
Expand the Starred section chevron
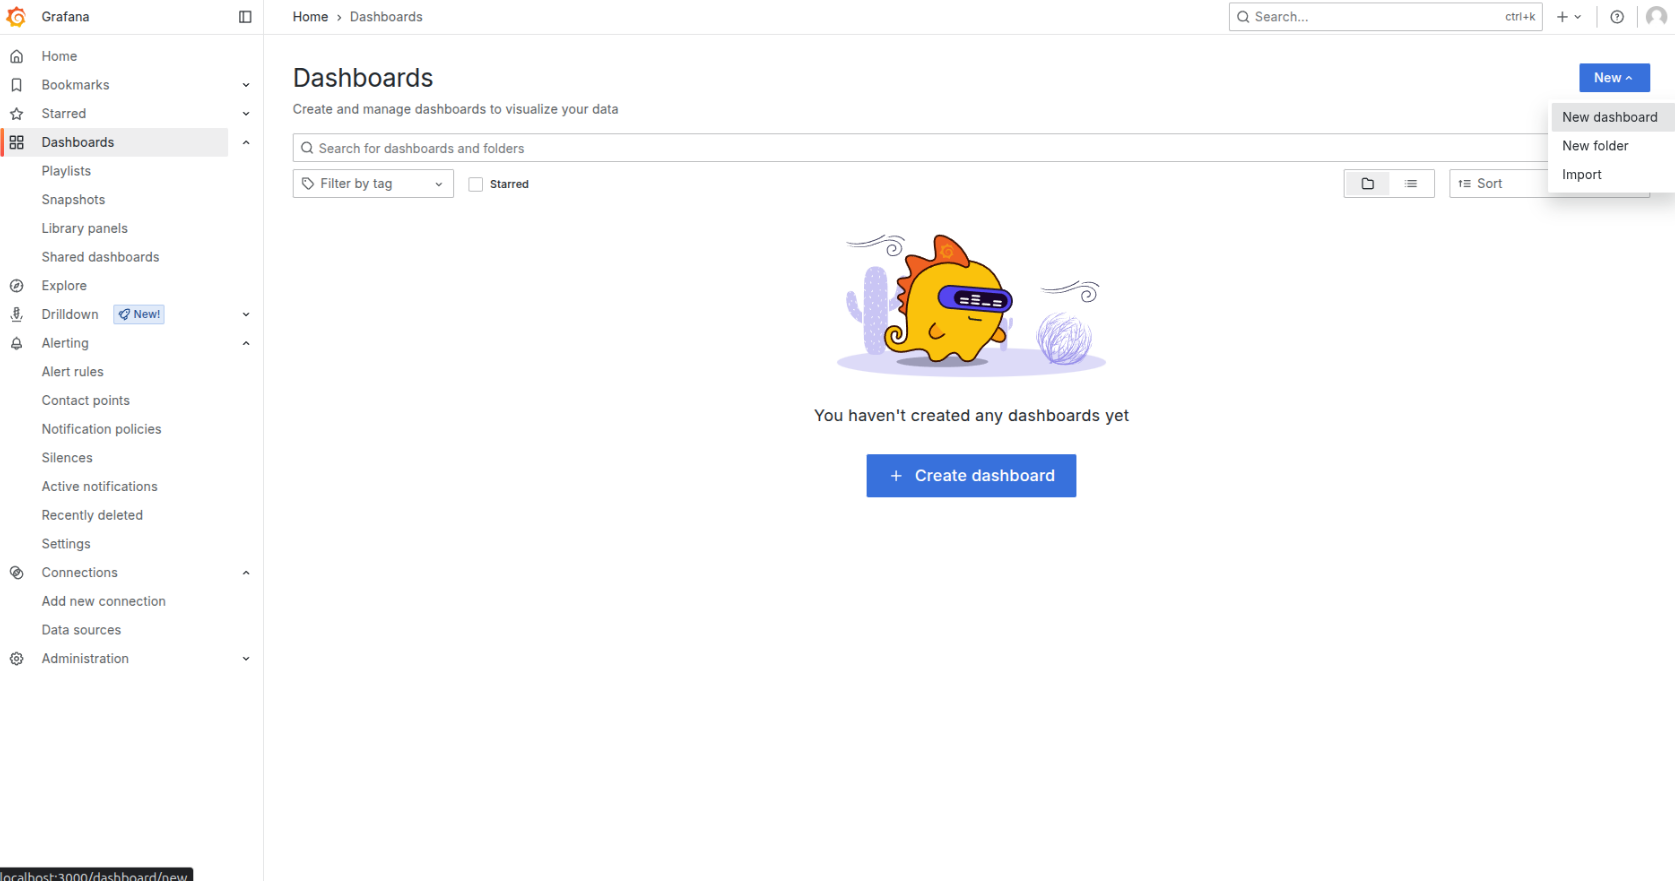pyautogui.click(x=246, y=114)
